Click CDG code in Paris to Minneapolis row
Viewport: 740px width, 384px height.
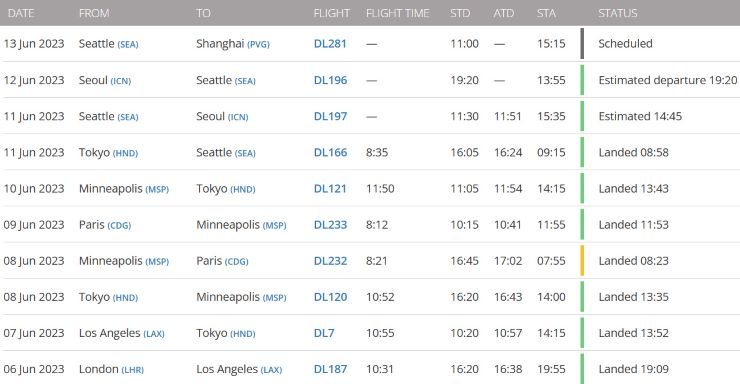[119, 226]
